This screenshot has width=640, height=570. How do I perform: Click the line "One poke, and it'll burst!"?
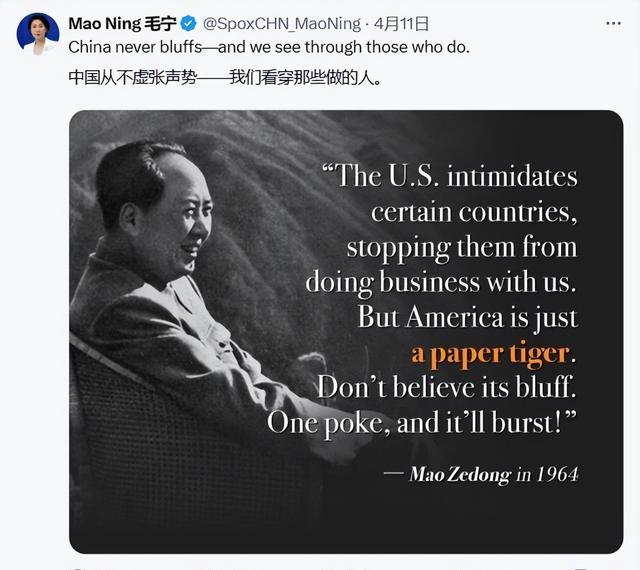(x=422, y=421)
